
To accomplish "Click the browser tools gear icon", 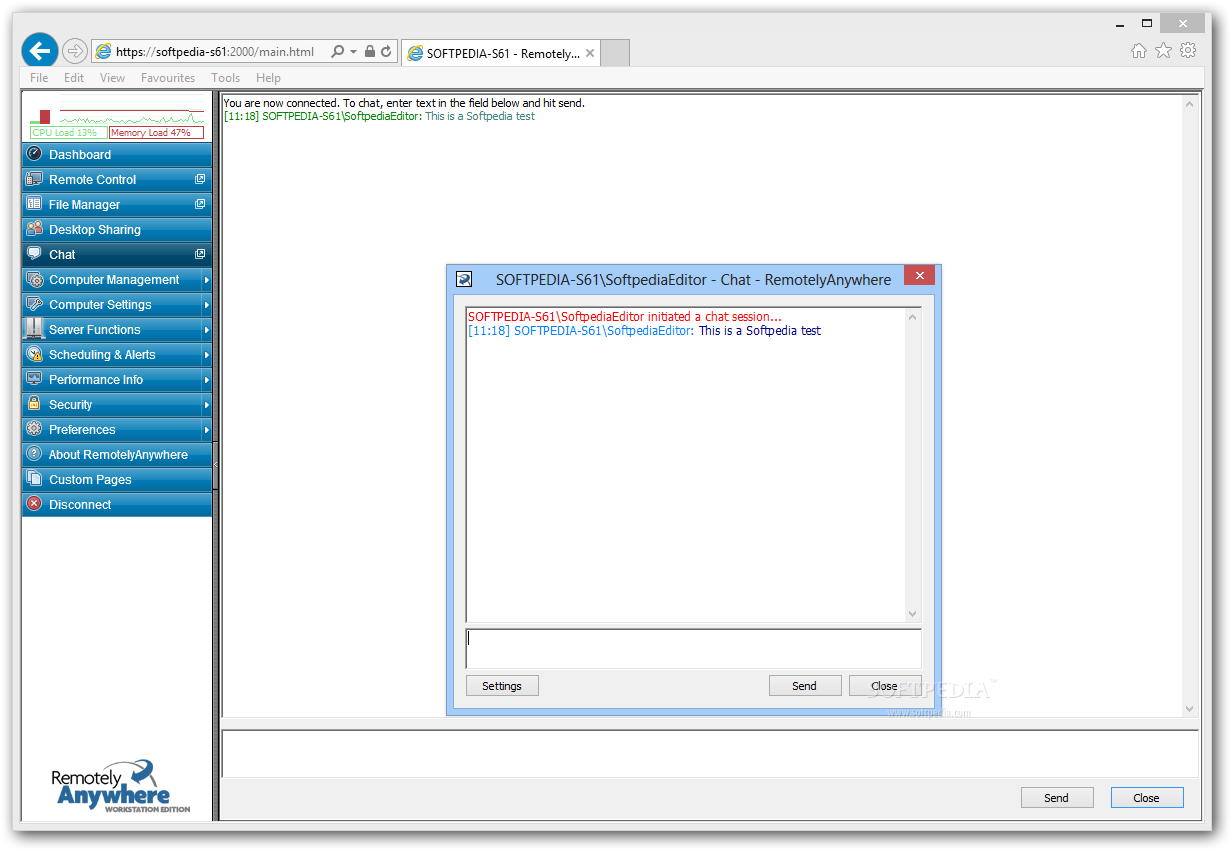I will tap(1188, 51).
